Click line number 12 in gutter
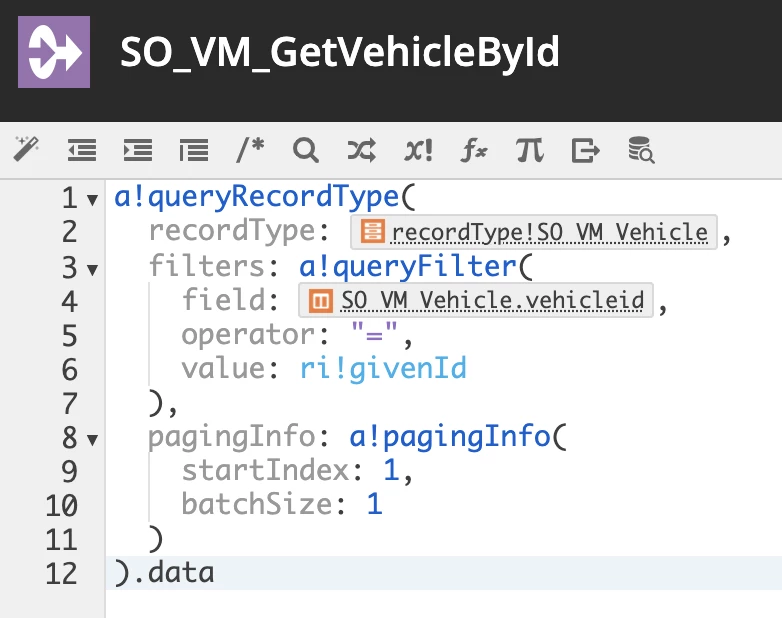Viewport: 782px width, 618px height. 61,573
